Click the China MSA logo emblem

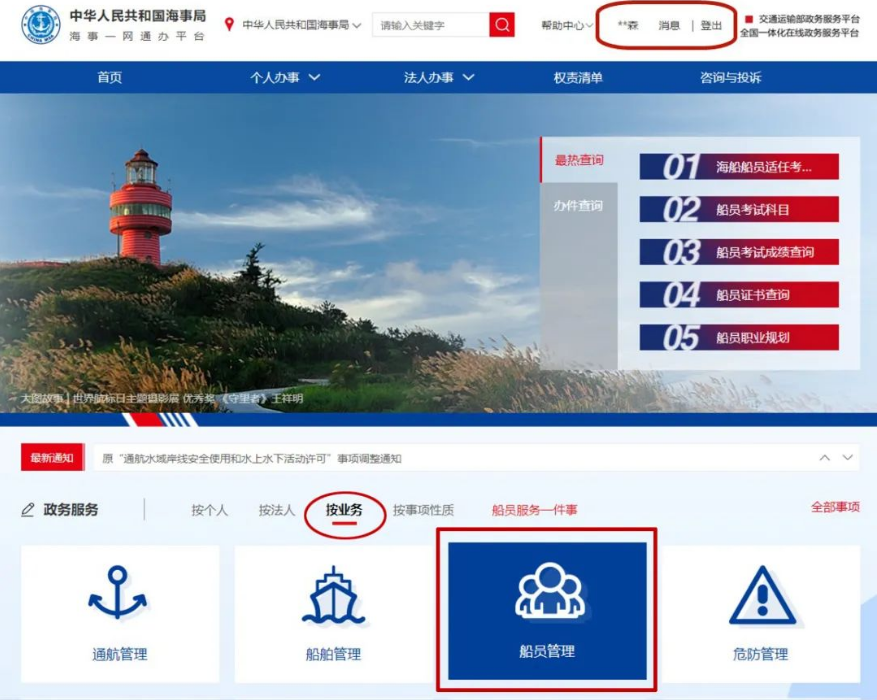pyautogui.click(x=41, y=26)
